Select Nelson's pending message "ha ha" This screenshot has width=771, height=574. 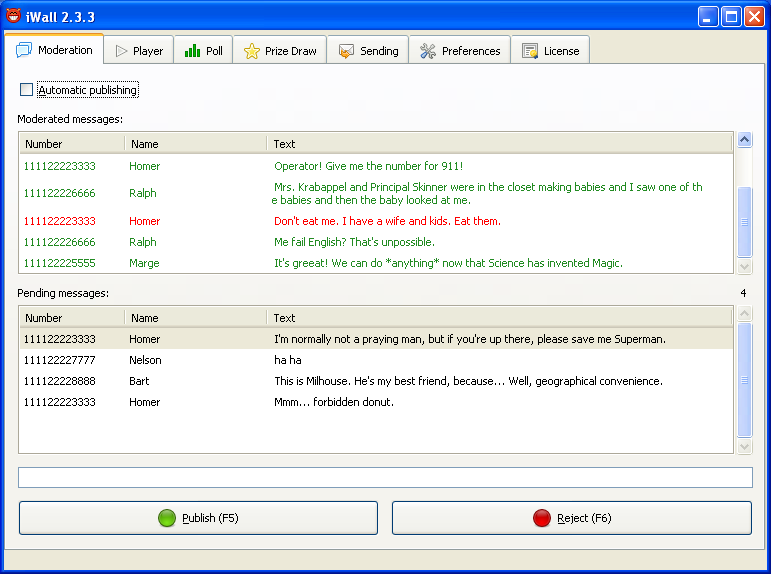376,360
